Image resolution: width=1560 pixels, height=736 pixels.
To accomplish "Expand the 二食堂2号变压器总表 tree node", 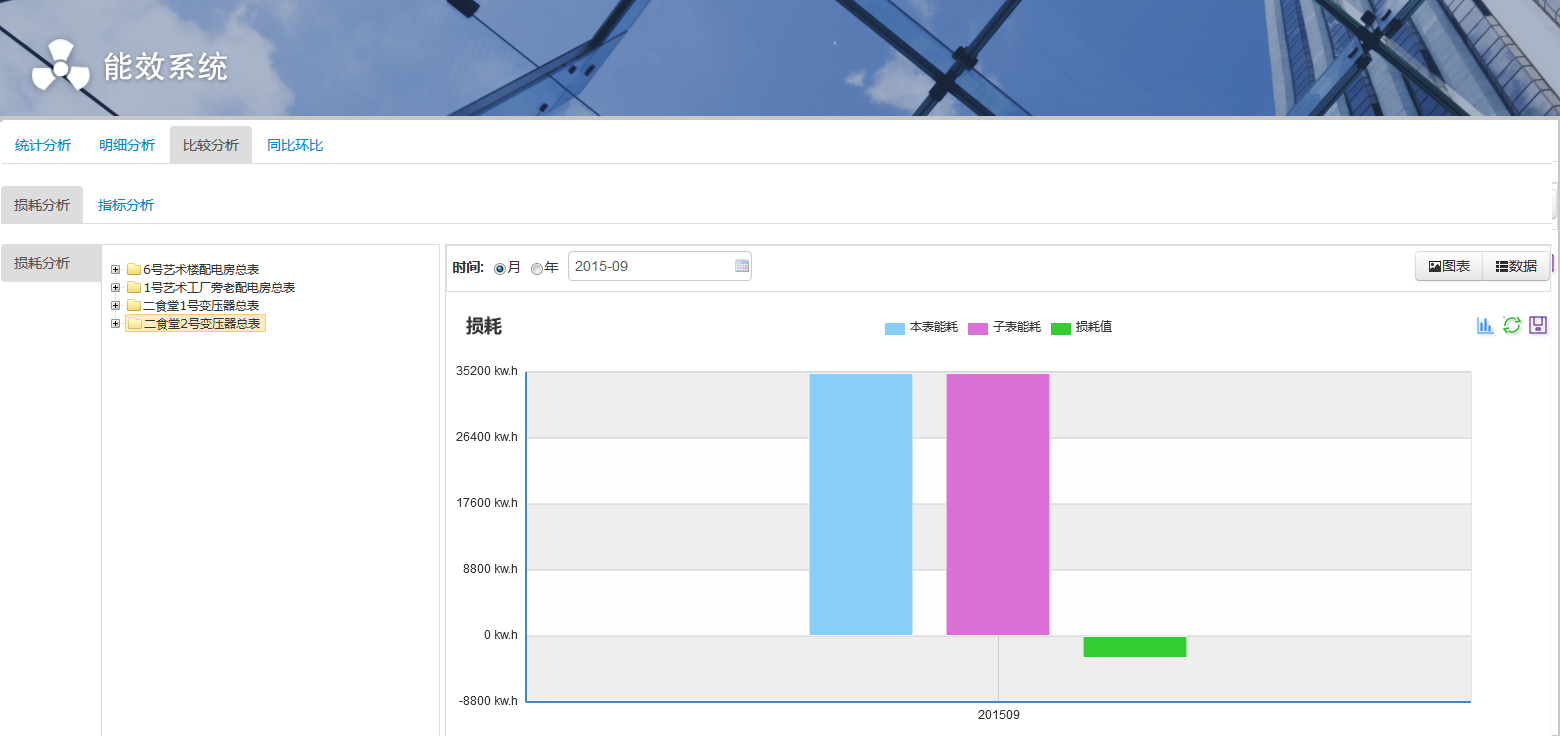I will (x=116, y=323).
